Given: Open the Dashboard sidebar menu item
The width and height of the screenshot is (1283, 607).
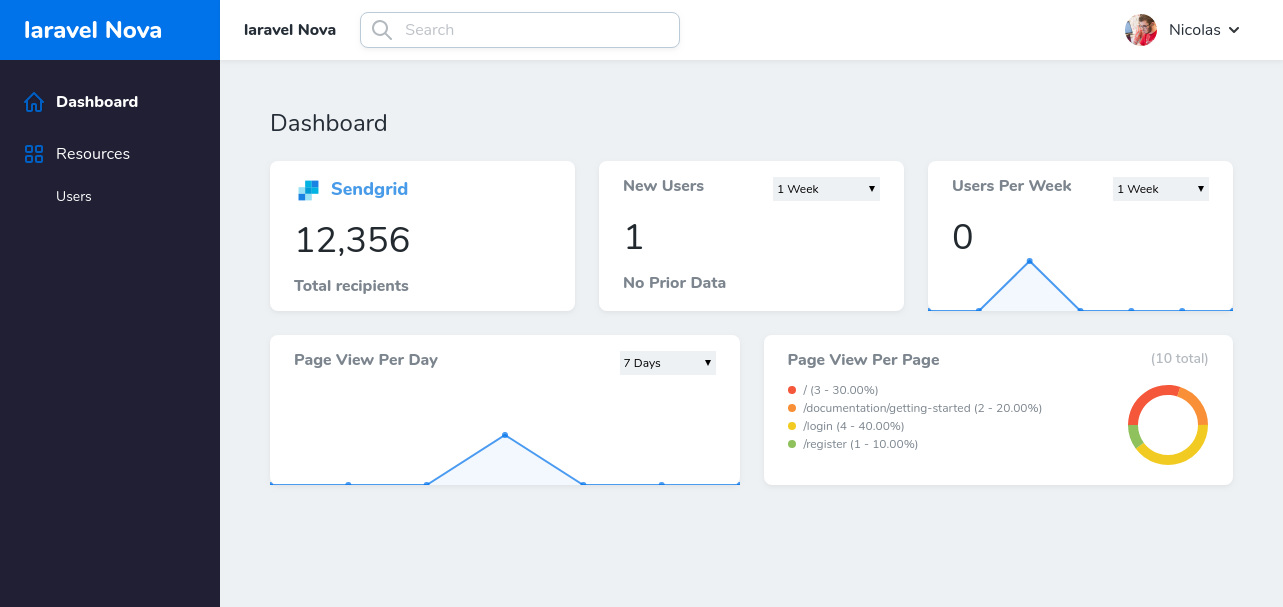Looking at the screenshot, I should click(97, 102).
